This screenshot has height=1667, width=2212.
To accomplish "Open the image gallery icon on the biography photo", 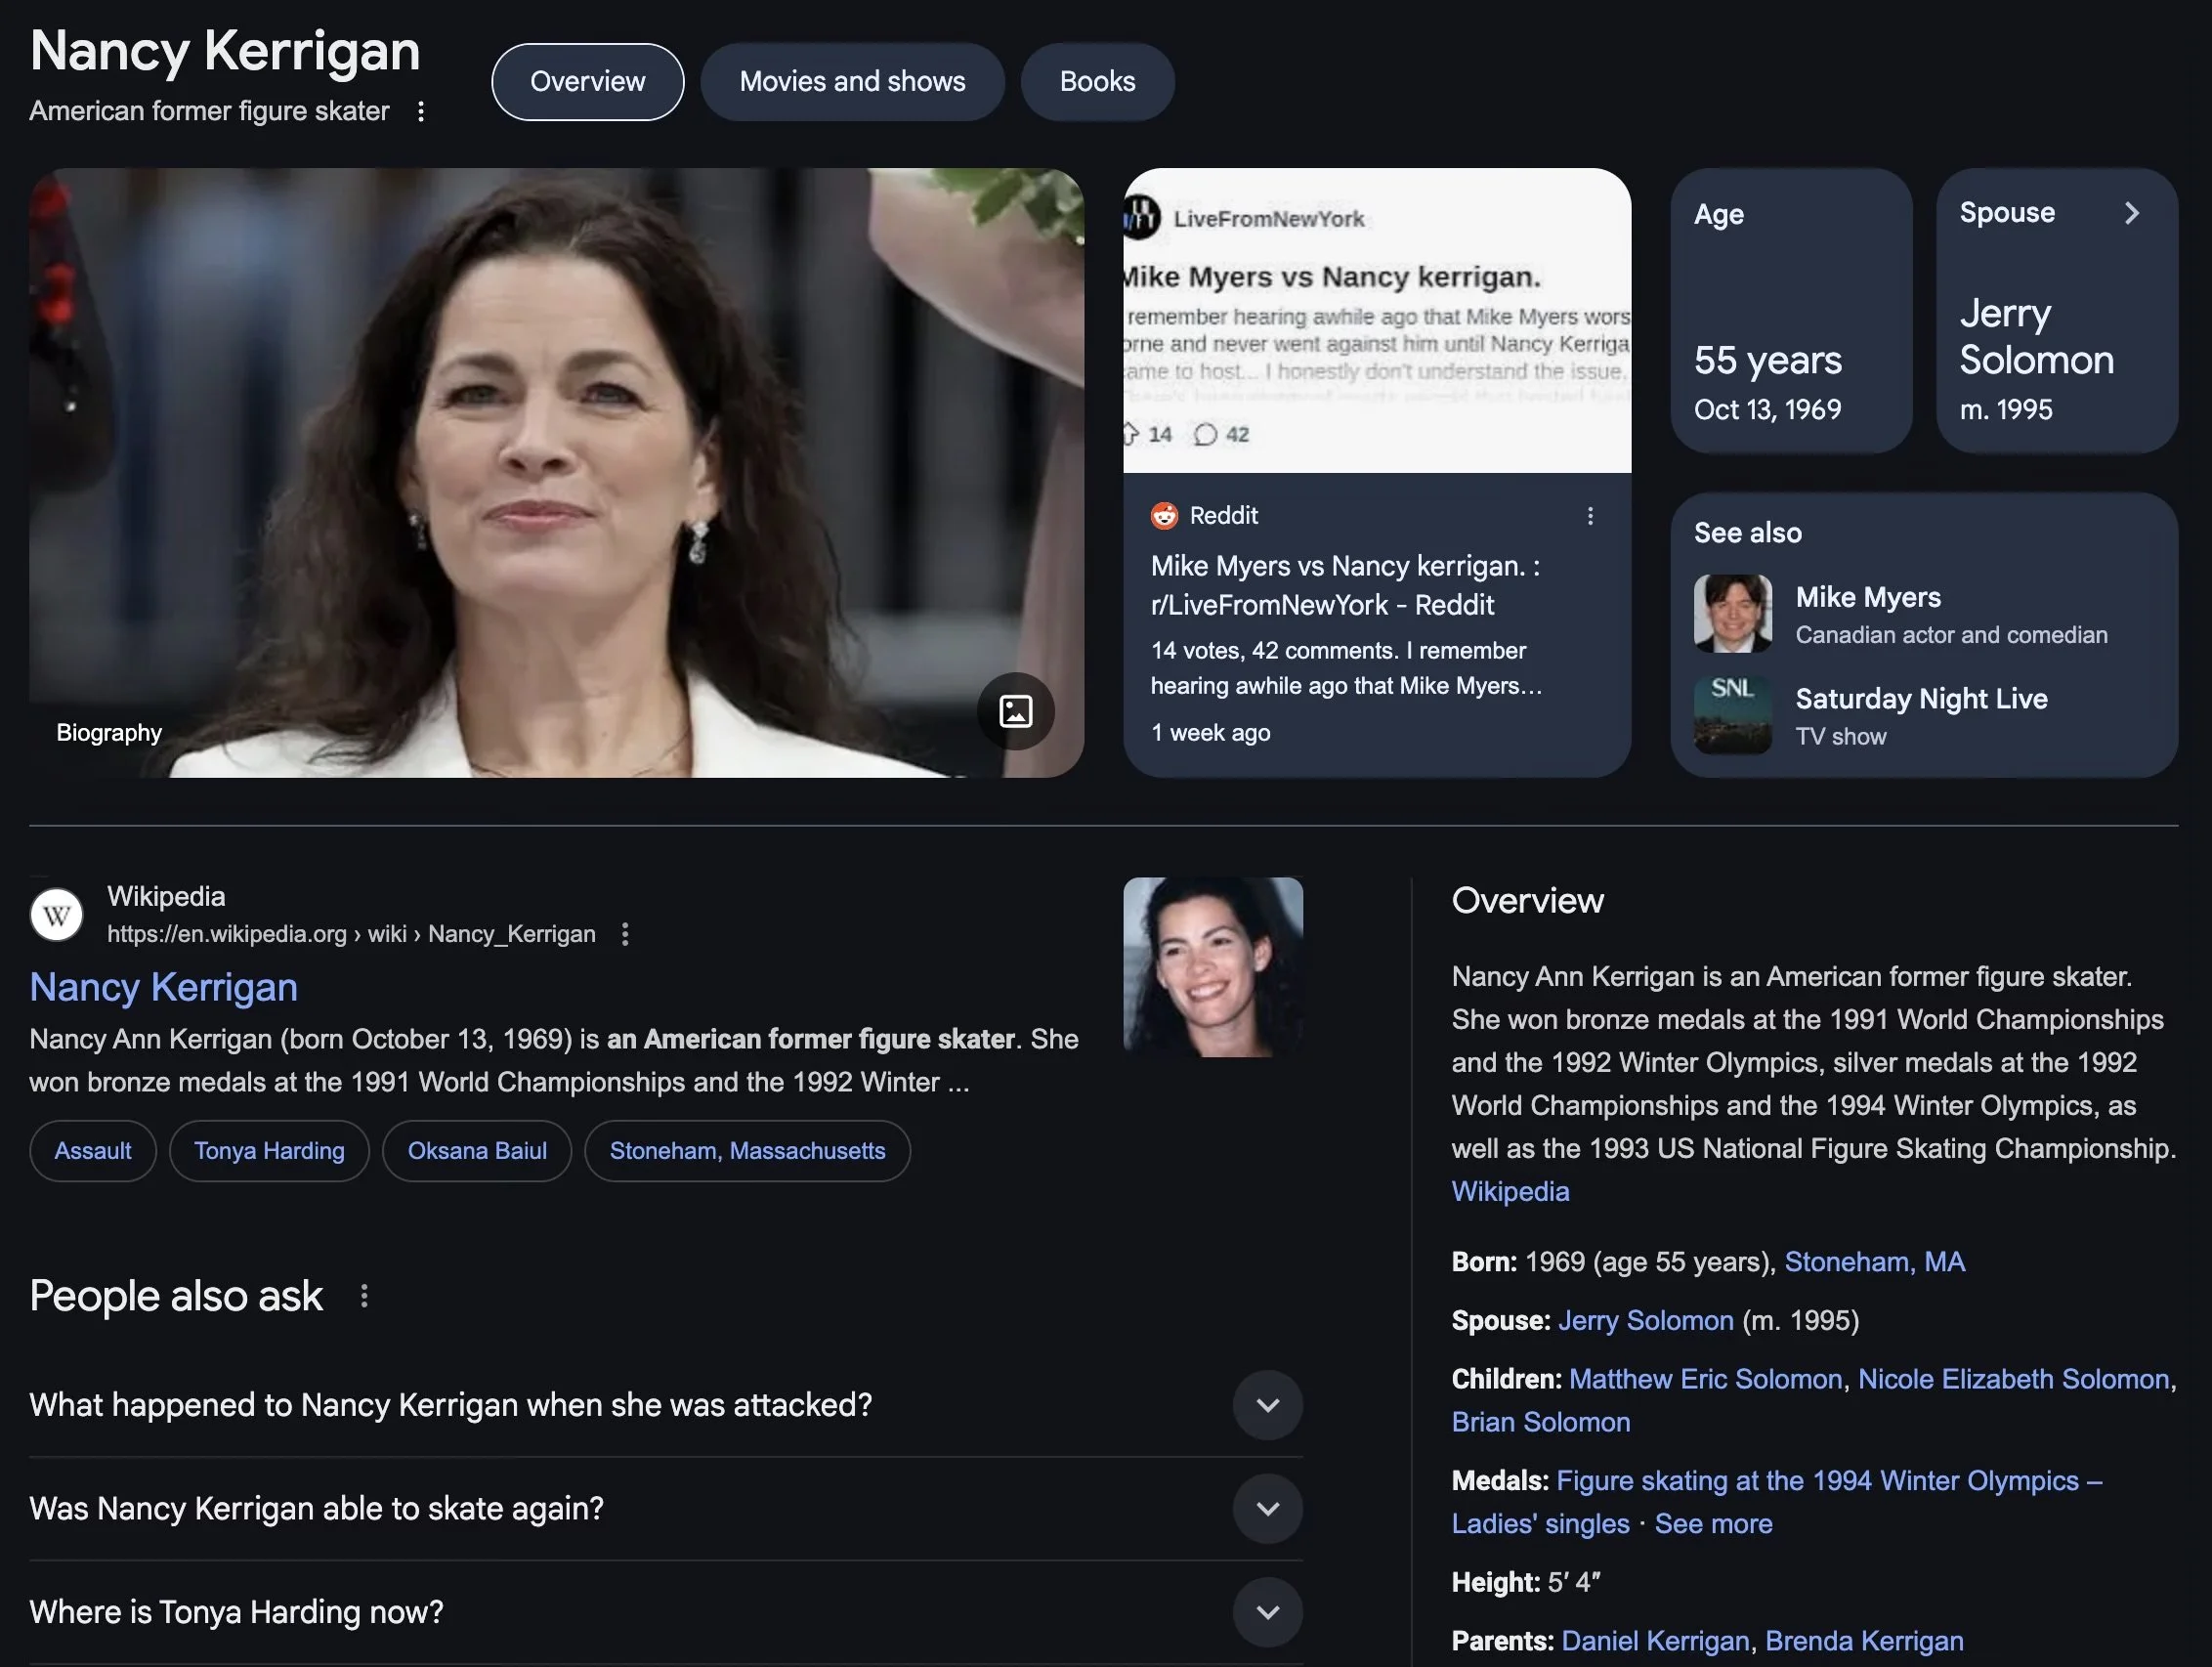I will point(1015,711).
